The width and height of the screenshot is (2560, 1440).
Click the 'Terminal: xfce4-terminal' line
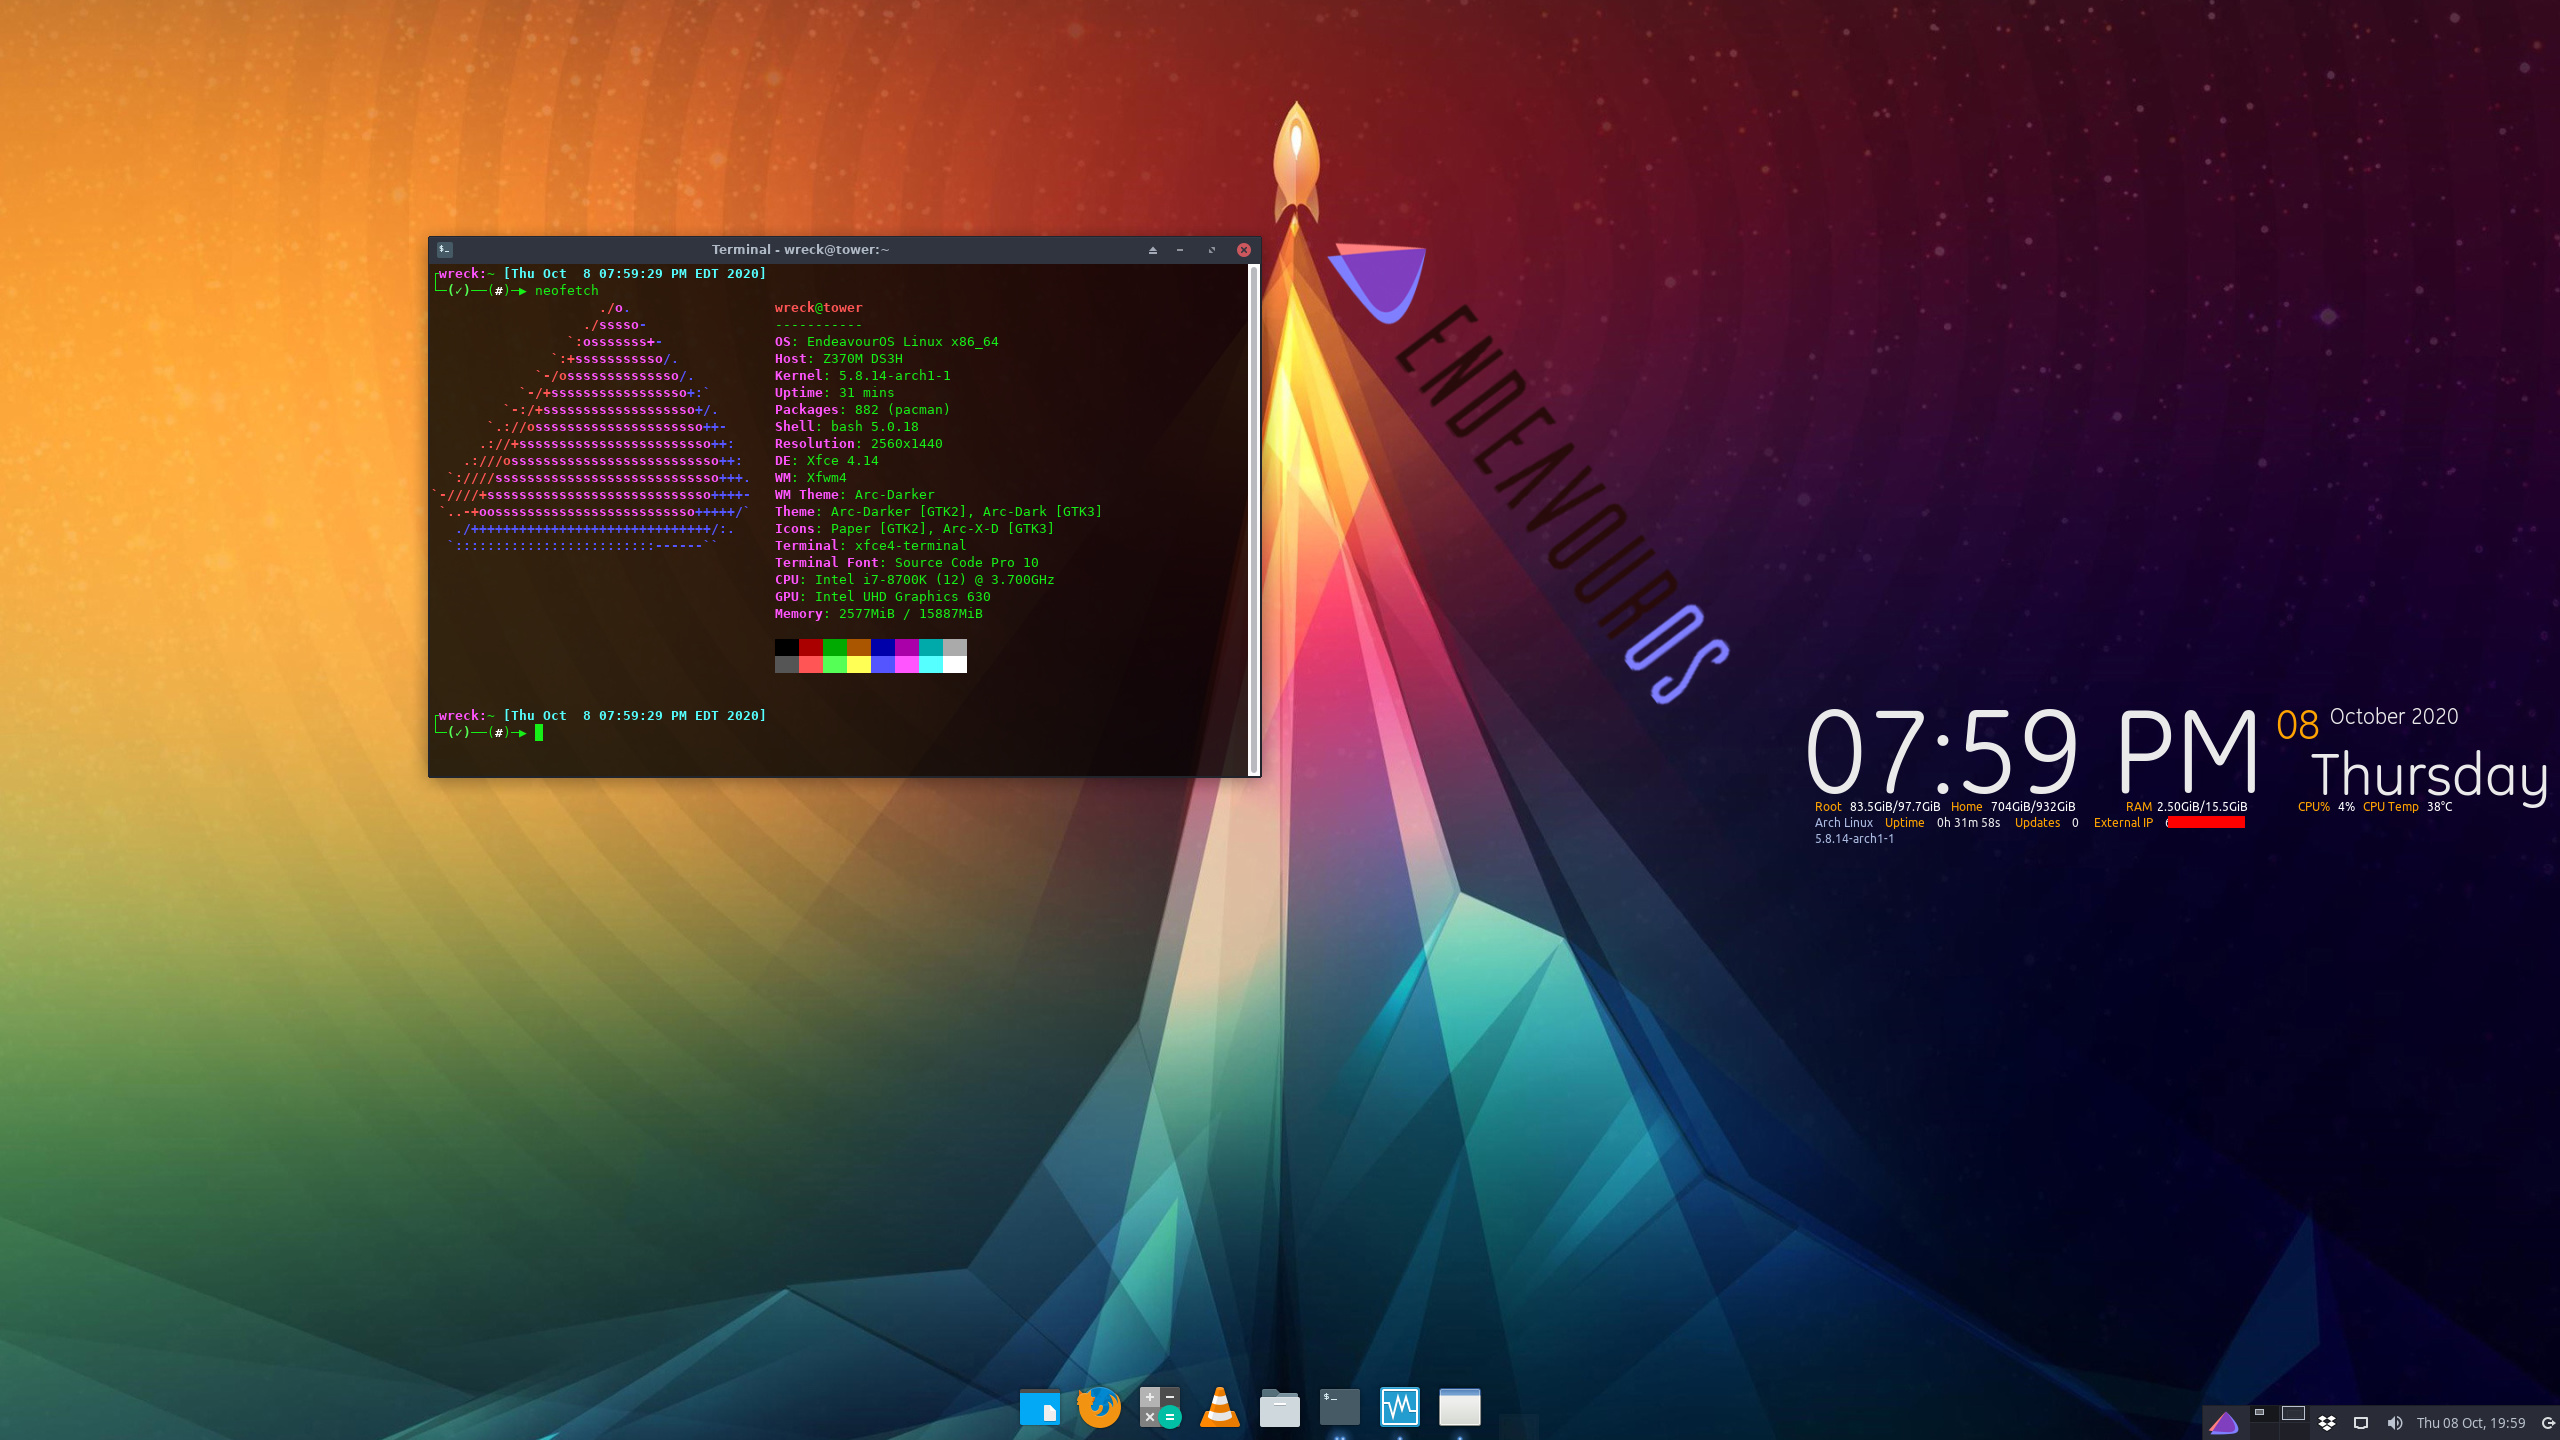click(x=870, y=546)
